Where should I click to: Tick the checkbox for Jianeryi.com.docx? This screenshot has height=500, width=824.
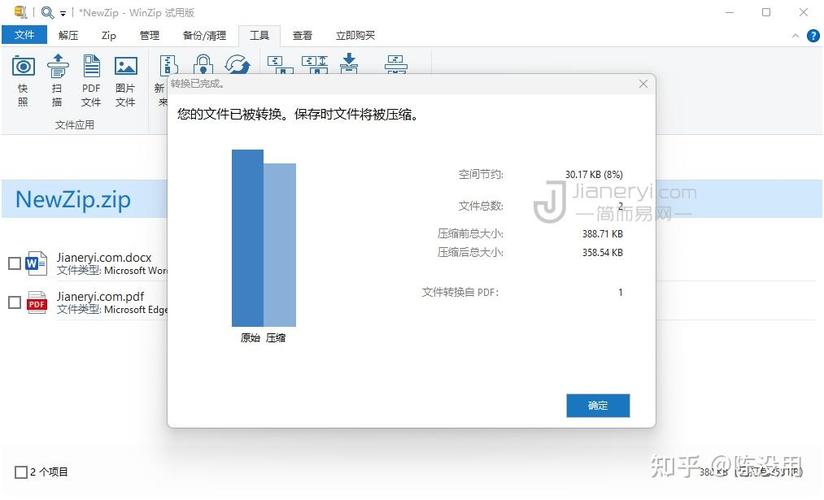click(x=15, y=263)
